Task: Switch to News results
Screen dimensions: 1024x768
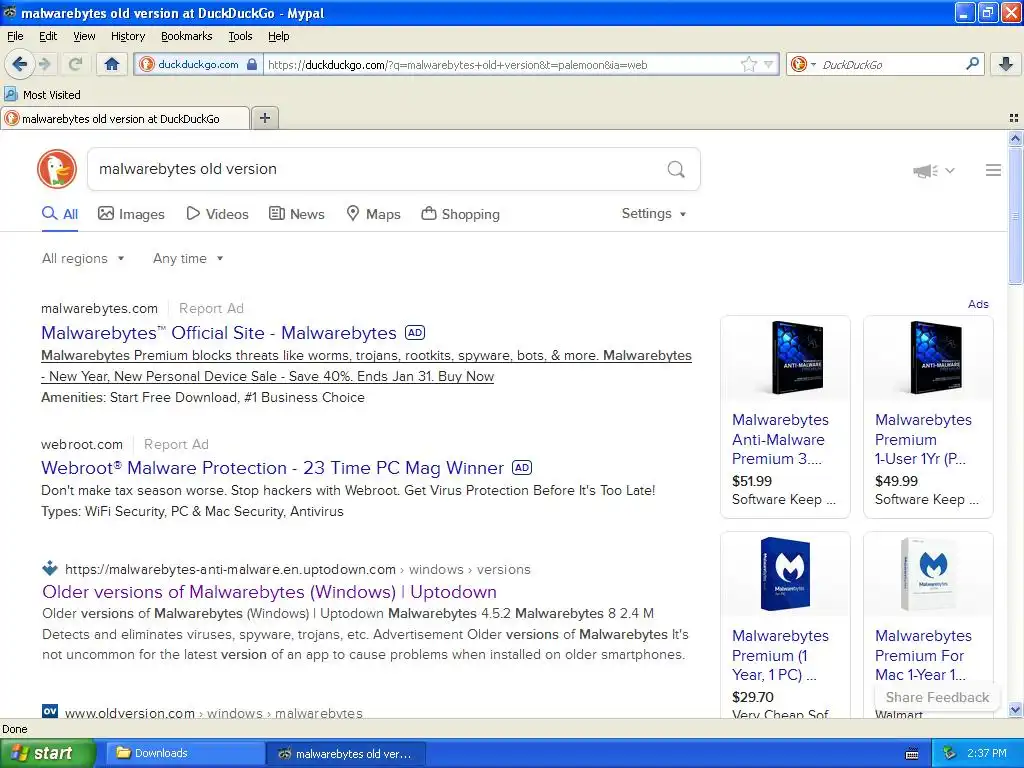Action: click(297, 214)
